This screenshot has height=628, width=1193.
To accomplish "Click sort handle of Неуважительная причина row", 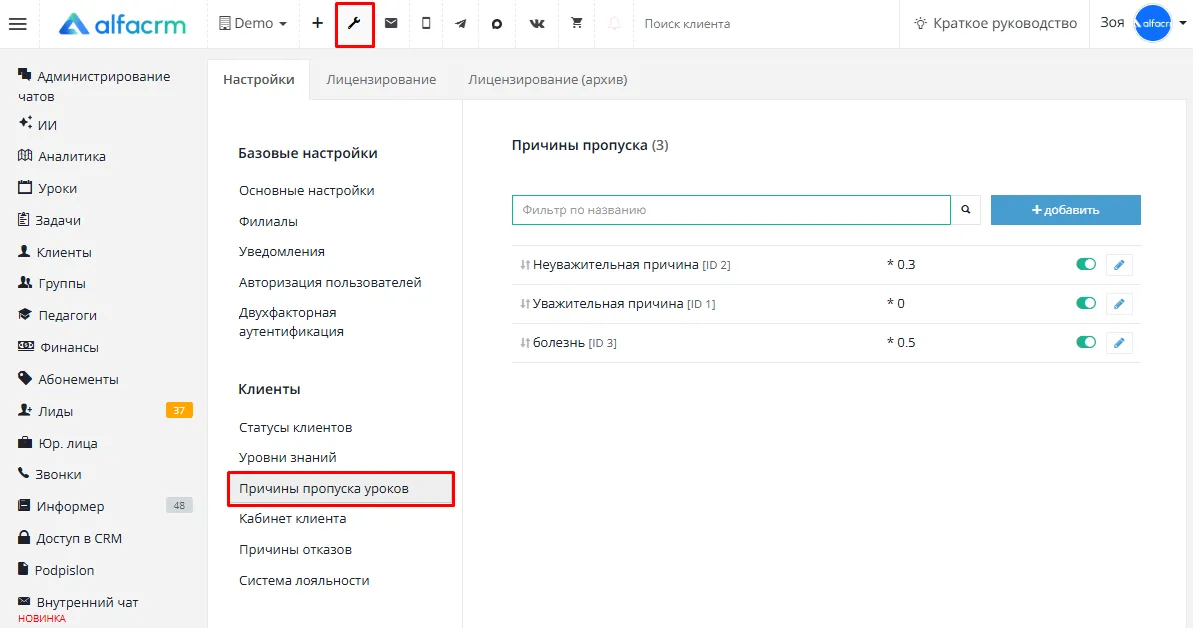I will [x=524, y=265].
